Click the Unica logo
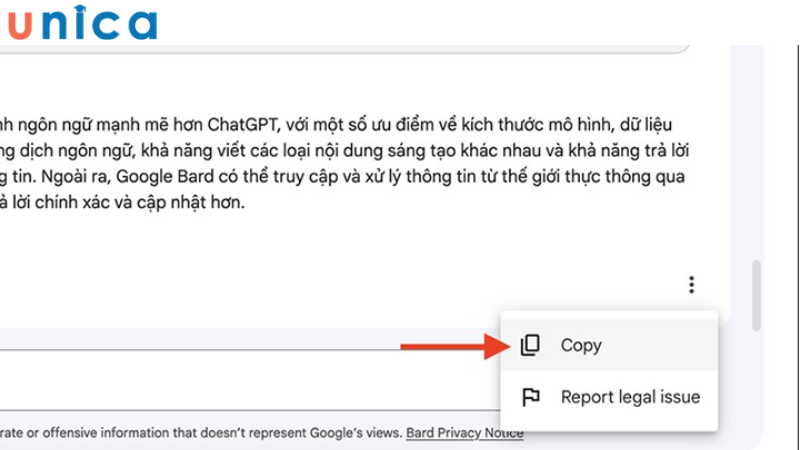Screen dimensions: 800x450 80,22
